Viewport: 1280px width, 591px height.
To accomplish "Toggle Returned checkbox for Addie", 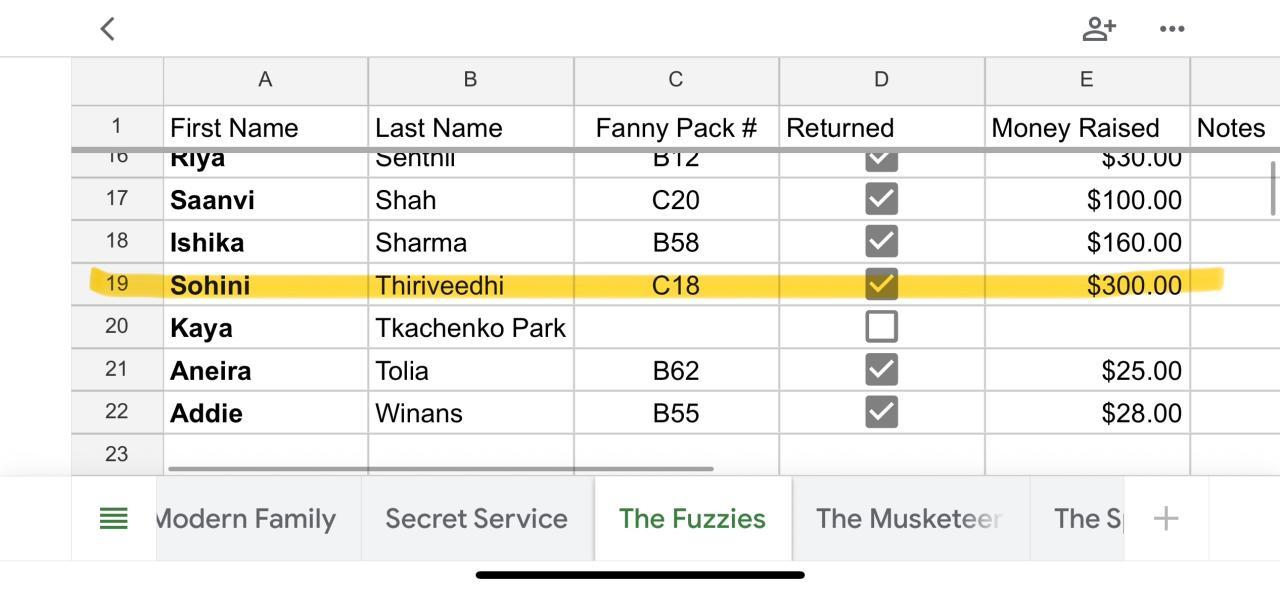I will 881,412.
